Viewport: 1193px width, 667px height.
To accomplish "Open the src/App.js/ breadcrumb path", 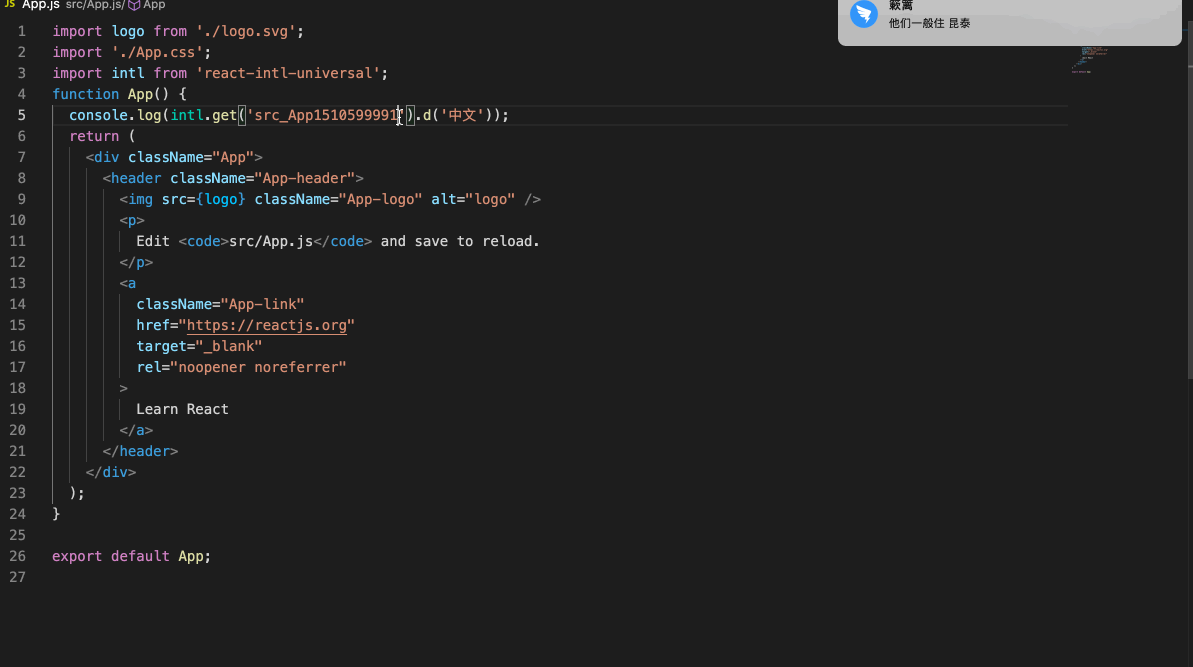I will (x=94, y=5).
